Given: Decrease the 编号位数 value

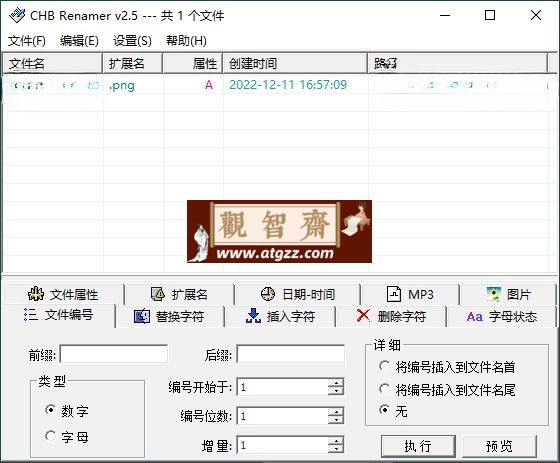Looking at the screenshot, I should pos(336,420).
